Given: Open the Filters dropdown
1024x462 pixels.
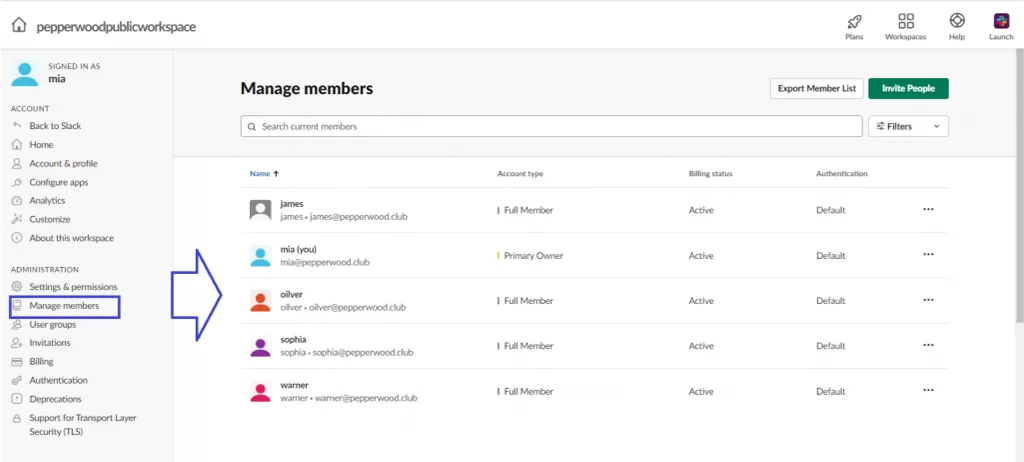Looking at the screenshot, I should click(x=908, y=126).
